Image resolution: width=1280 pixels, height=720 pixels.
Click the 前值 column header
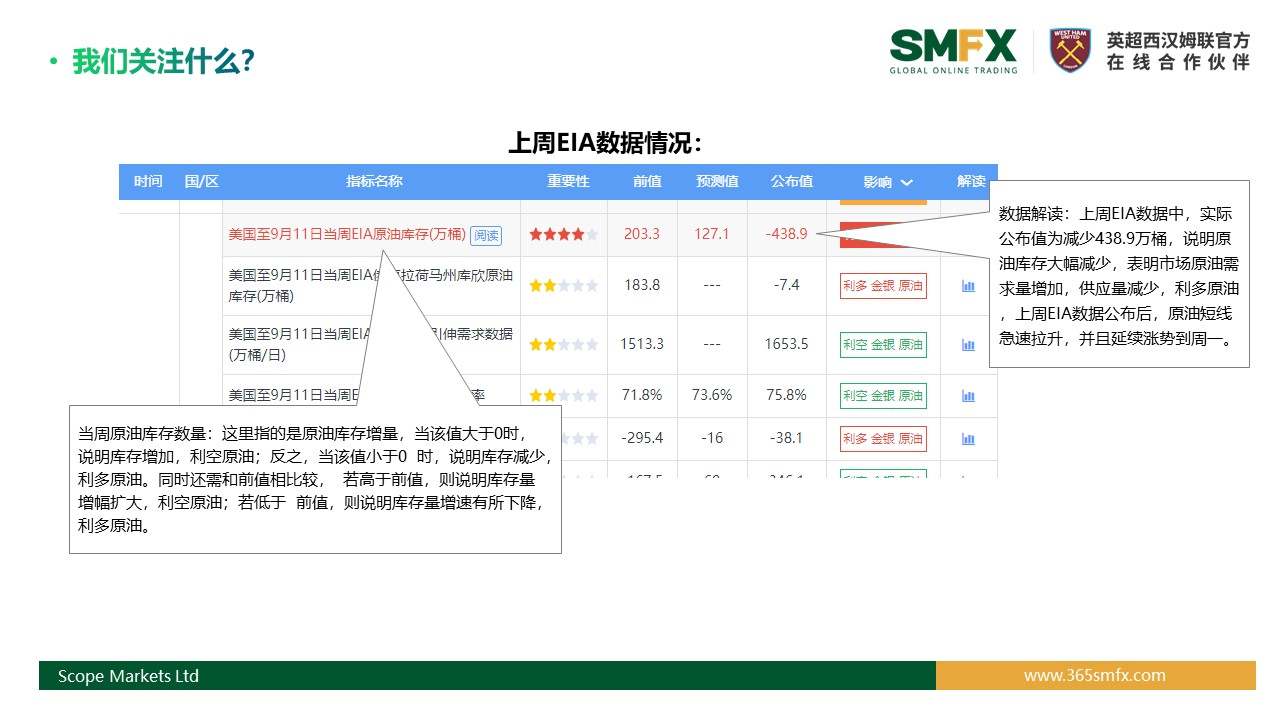pos(647,182)
